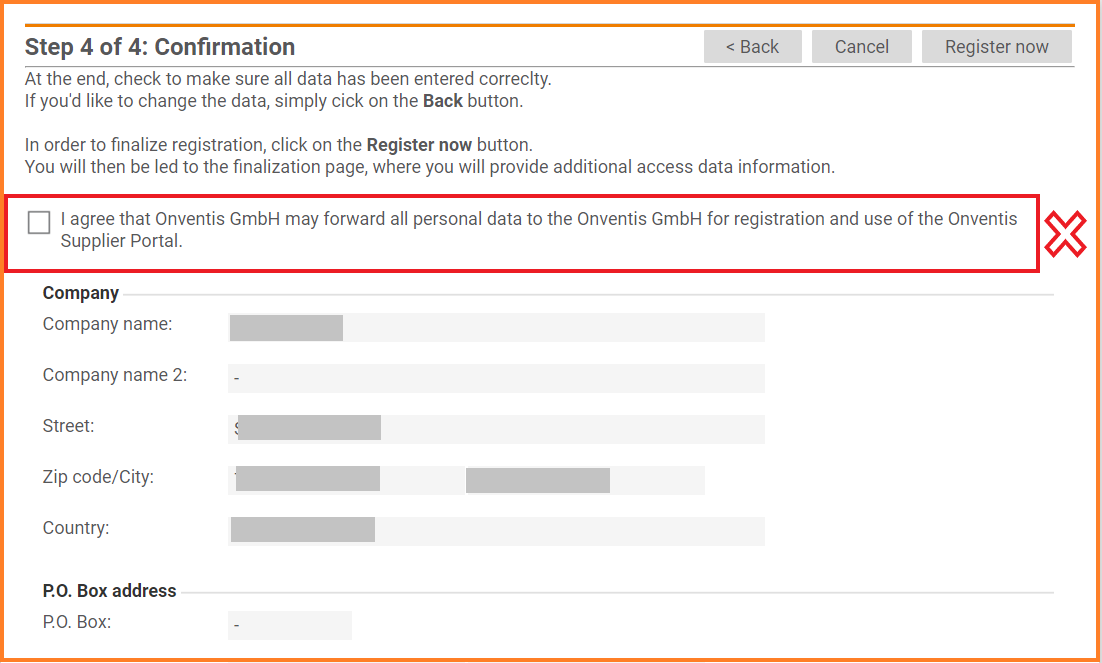Select the City input field
Screen dimensions: 1102x663
(x=585, y=479)
